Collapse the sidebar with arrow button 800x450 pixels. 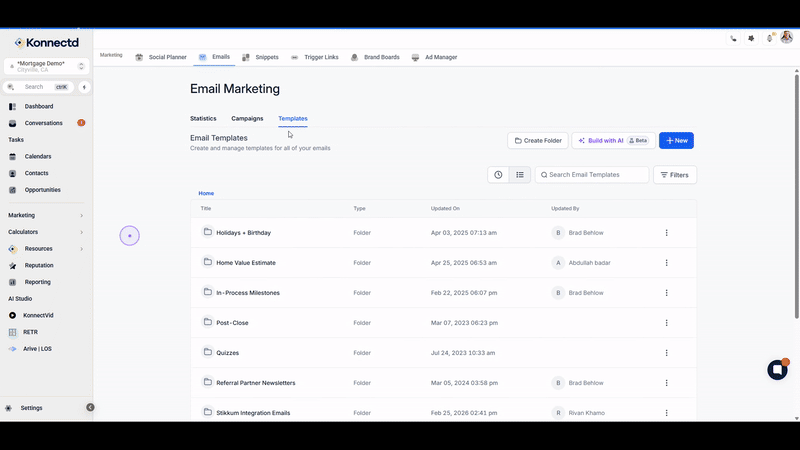[90, 407]
